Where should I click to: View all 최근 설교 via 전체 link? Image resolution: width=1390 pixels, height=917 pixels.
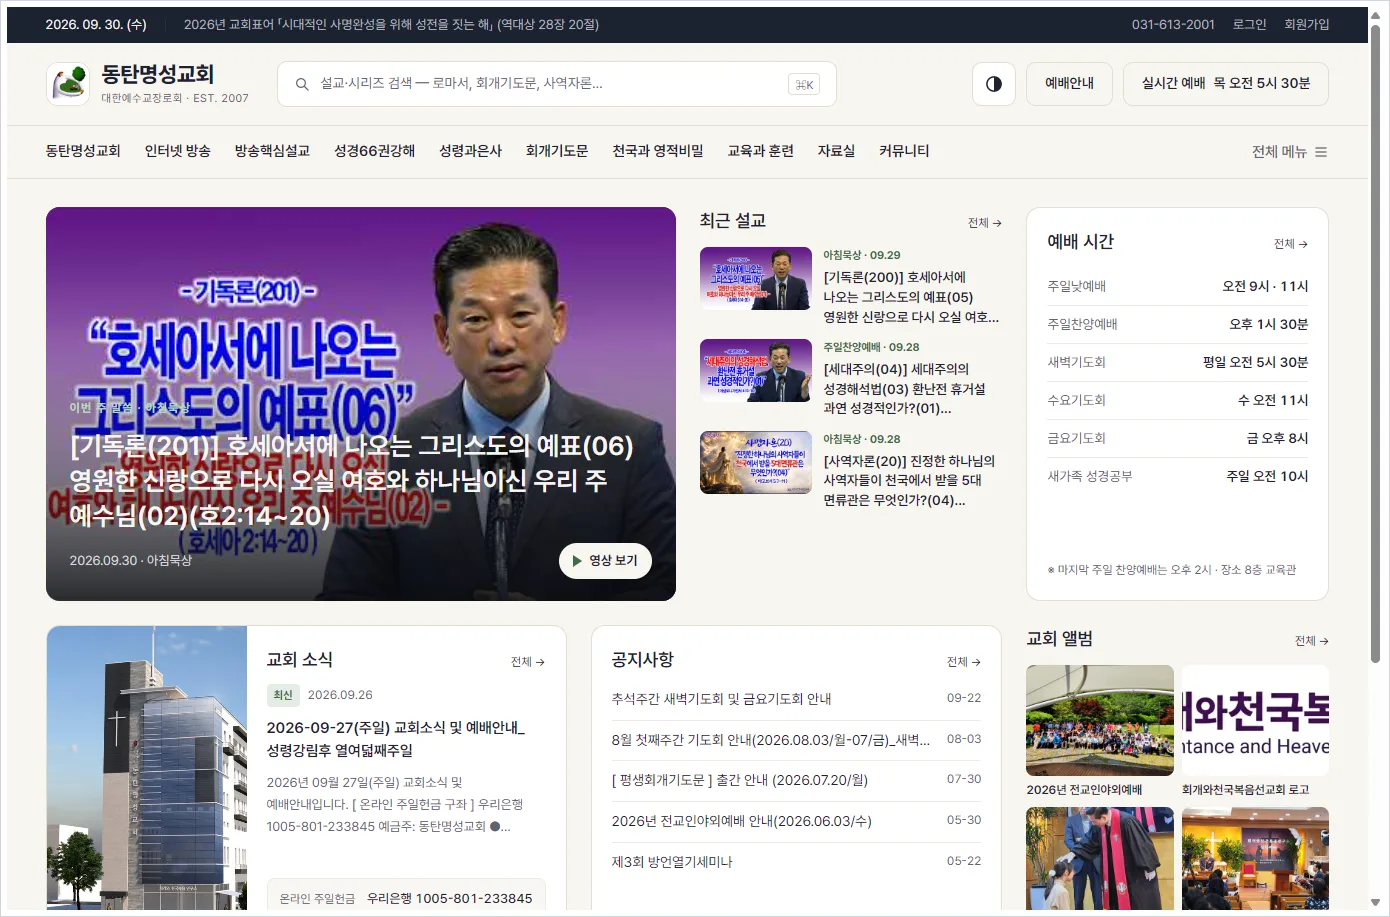click(985, 223)
